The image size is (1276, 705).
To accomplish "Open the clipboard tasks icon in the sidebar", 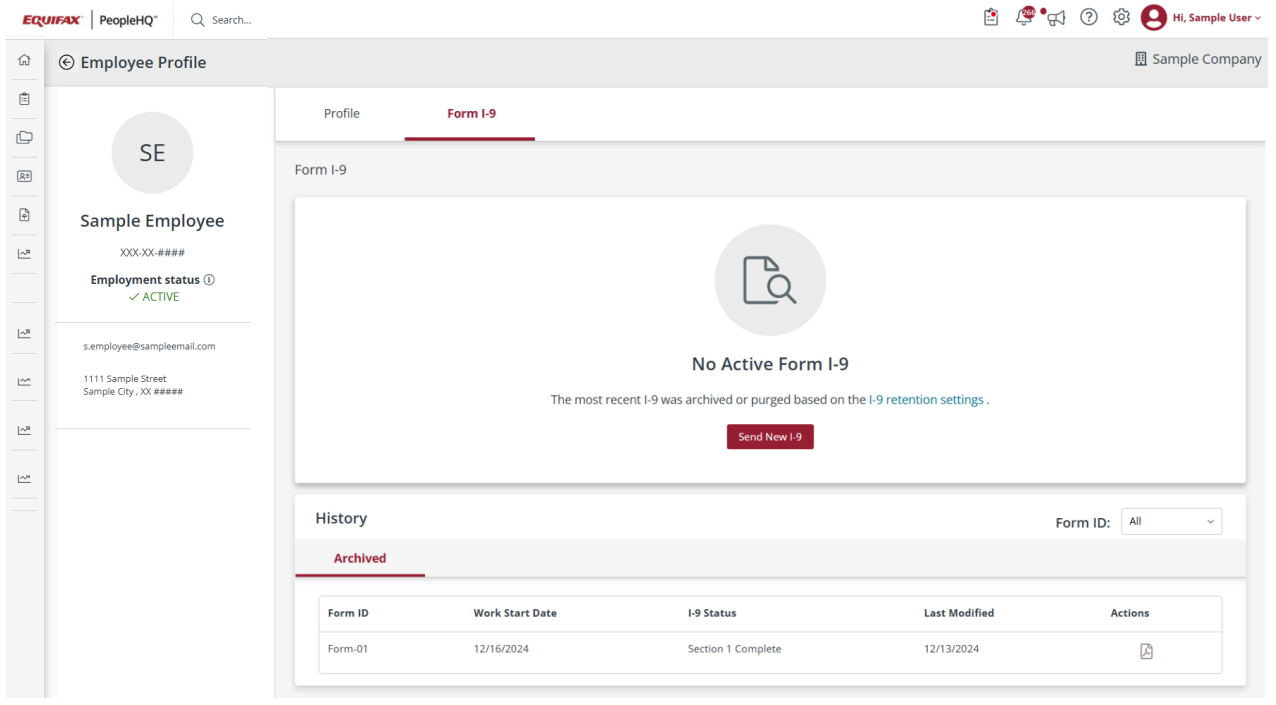I will [x=24, y=99].
